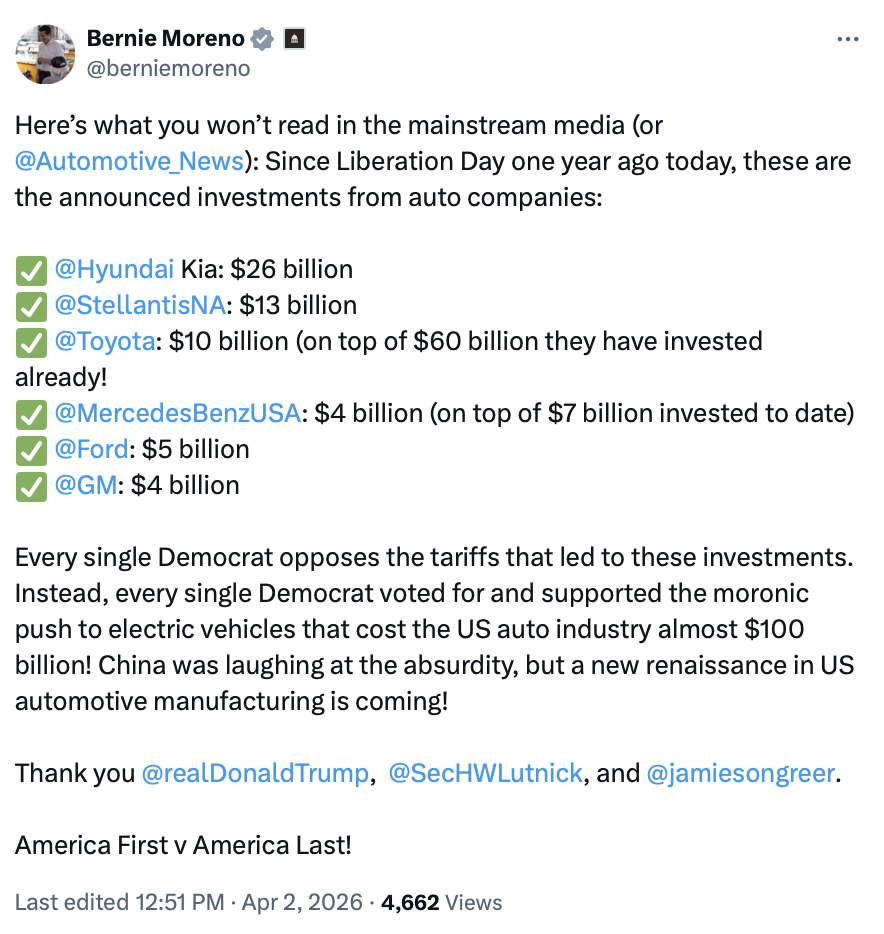Open the three-dot more options menu
This screenshot has height=934, width=884.
(x=847, y=39)
